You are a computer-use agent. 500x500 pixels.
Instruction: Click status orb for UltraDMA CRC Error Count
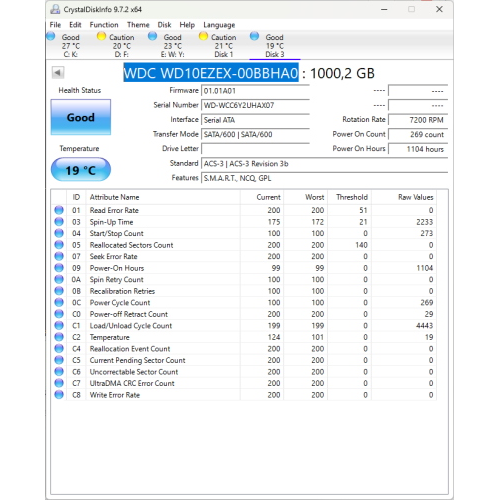pos(59,383)
